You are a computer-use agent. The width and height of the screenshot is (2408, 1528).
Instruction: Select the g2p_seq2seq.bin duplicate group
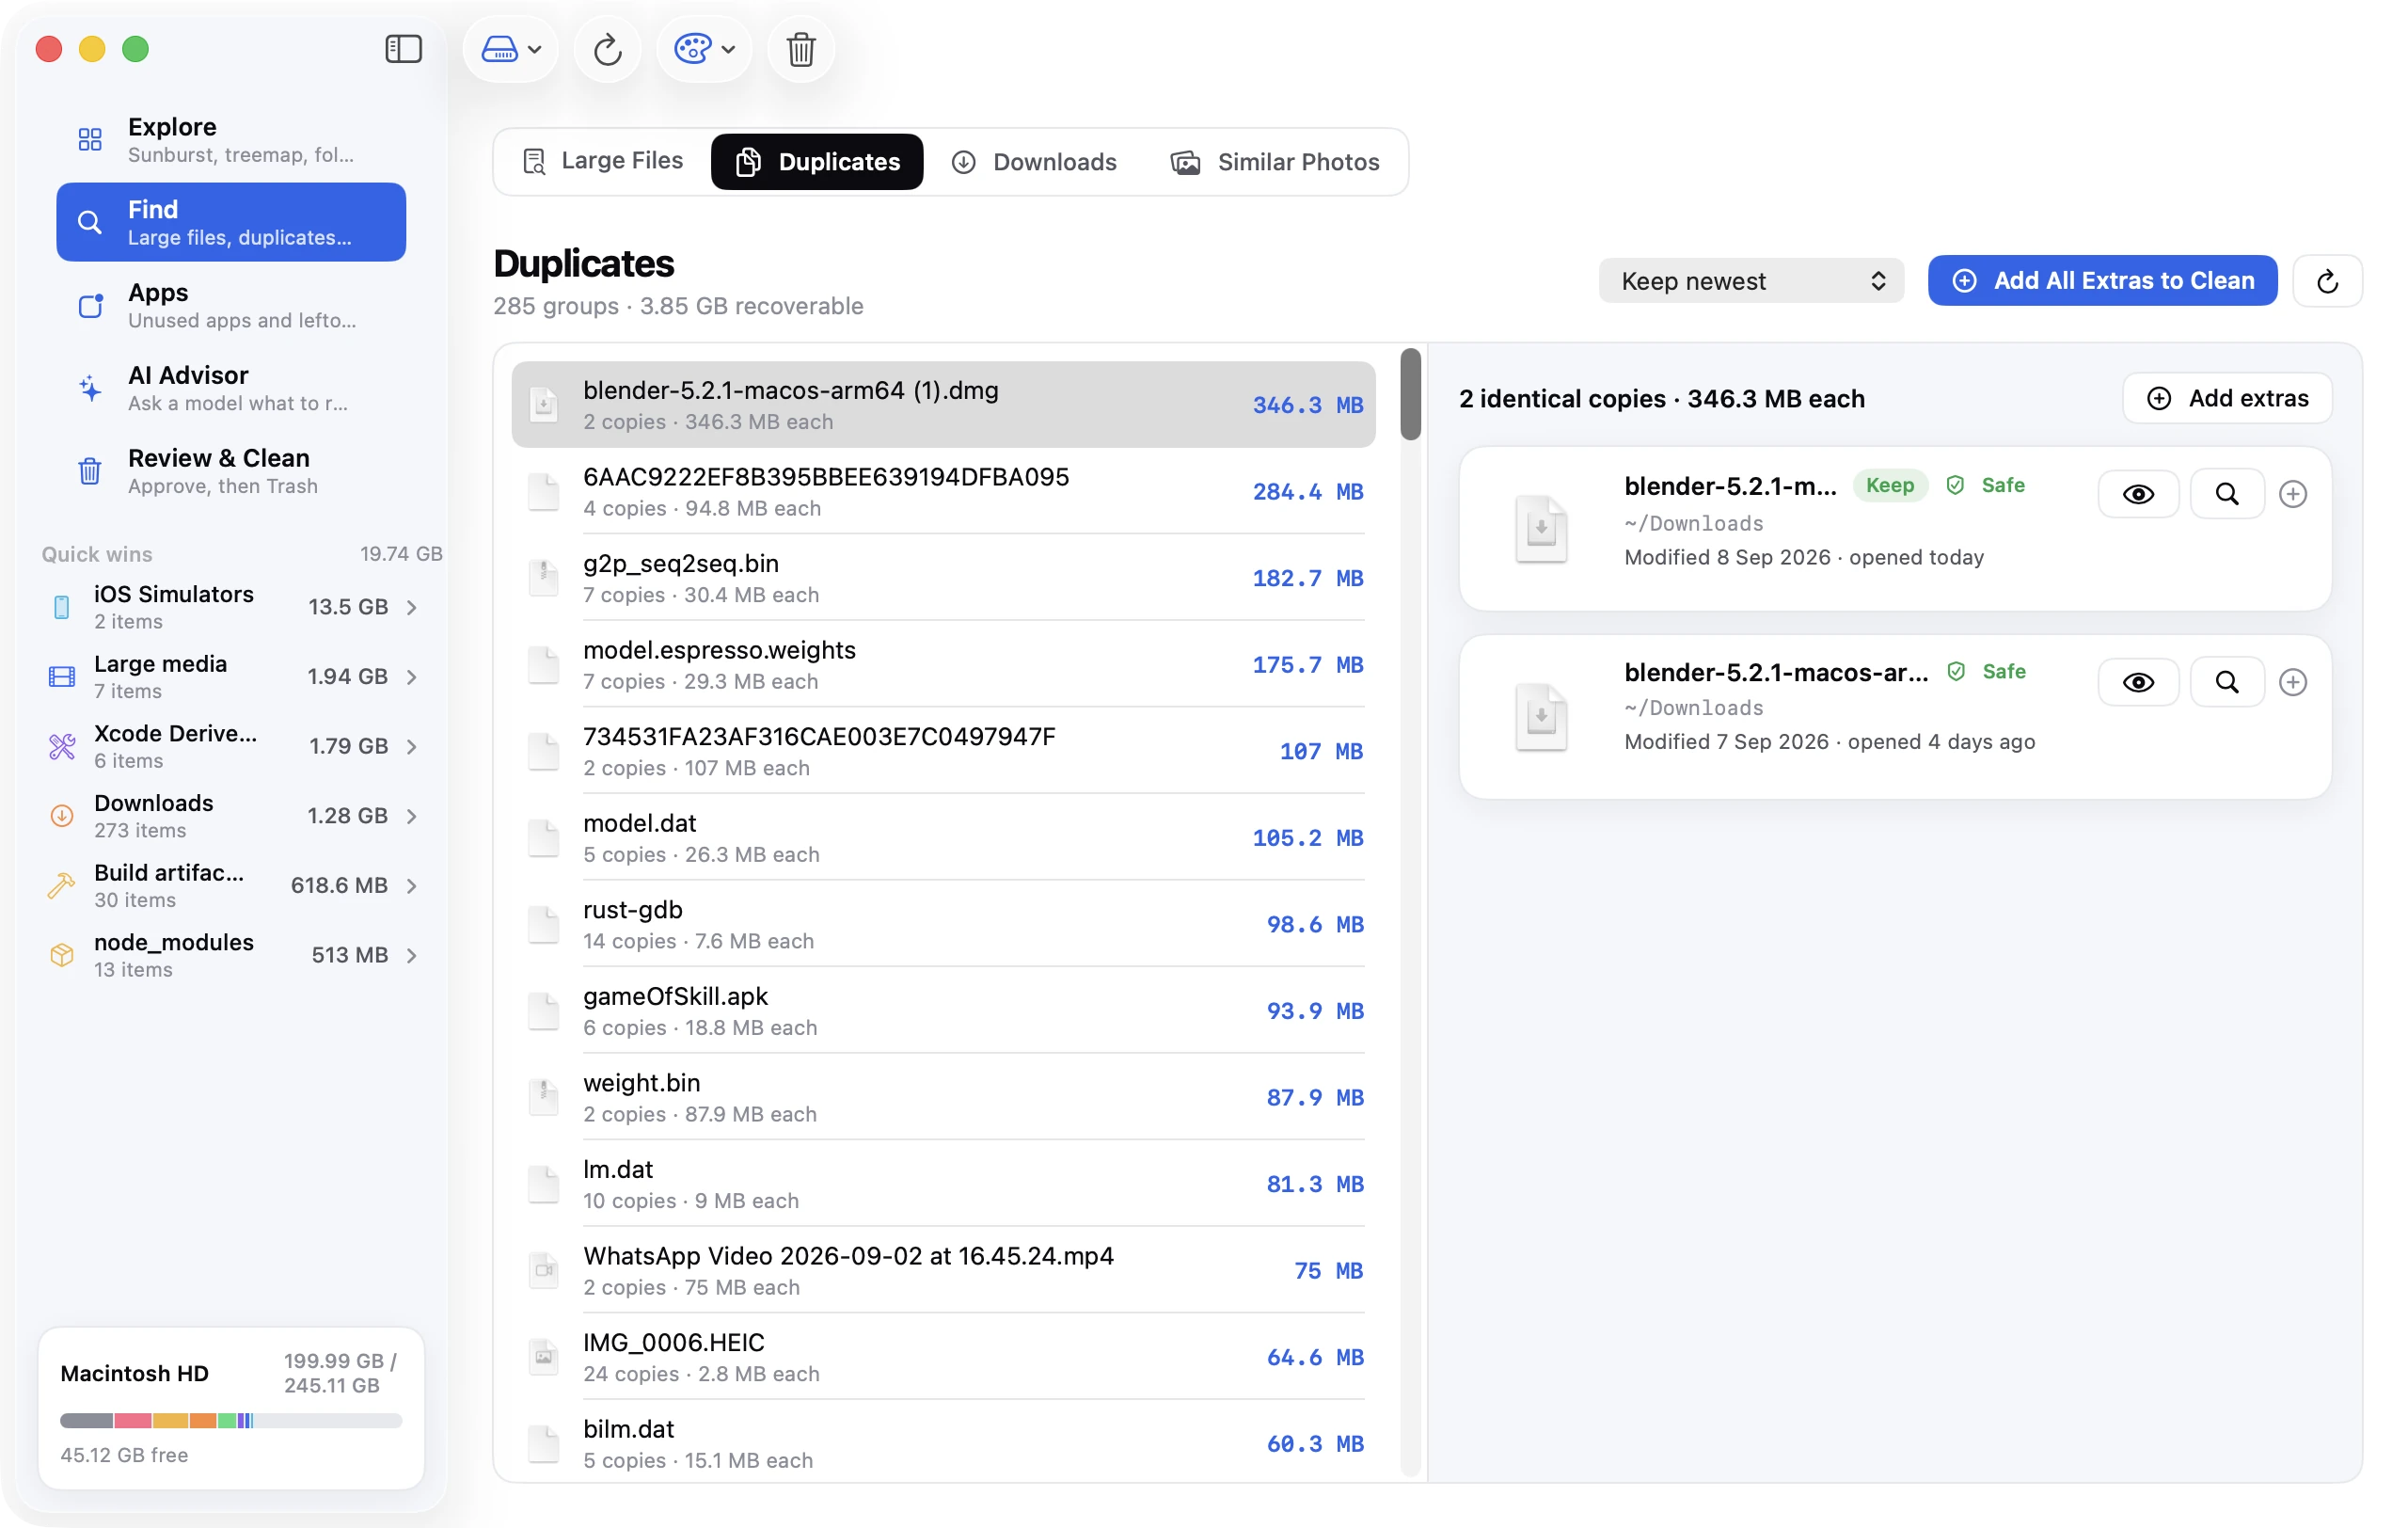(x=943, y=578)
